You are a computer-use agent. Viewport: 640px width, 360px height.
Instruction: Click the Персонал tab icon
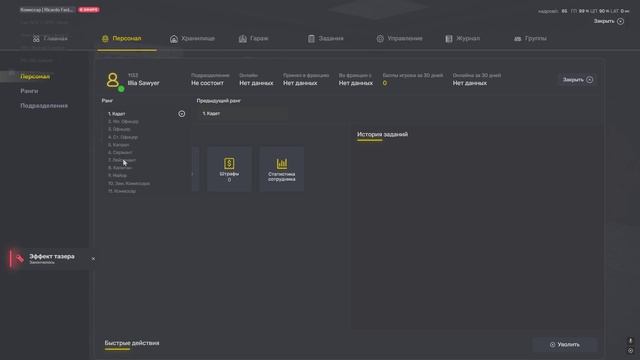pyautogui.click(x=105, y=38)
